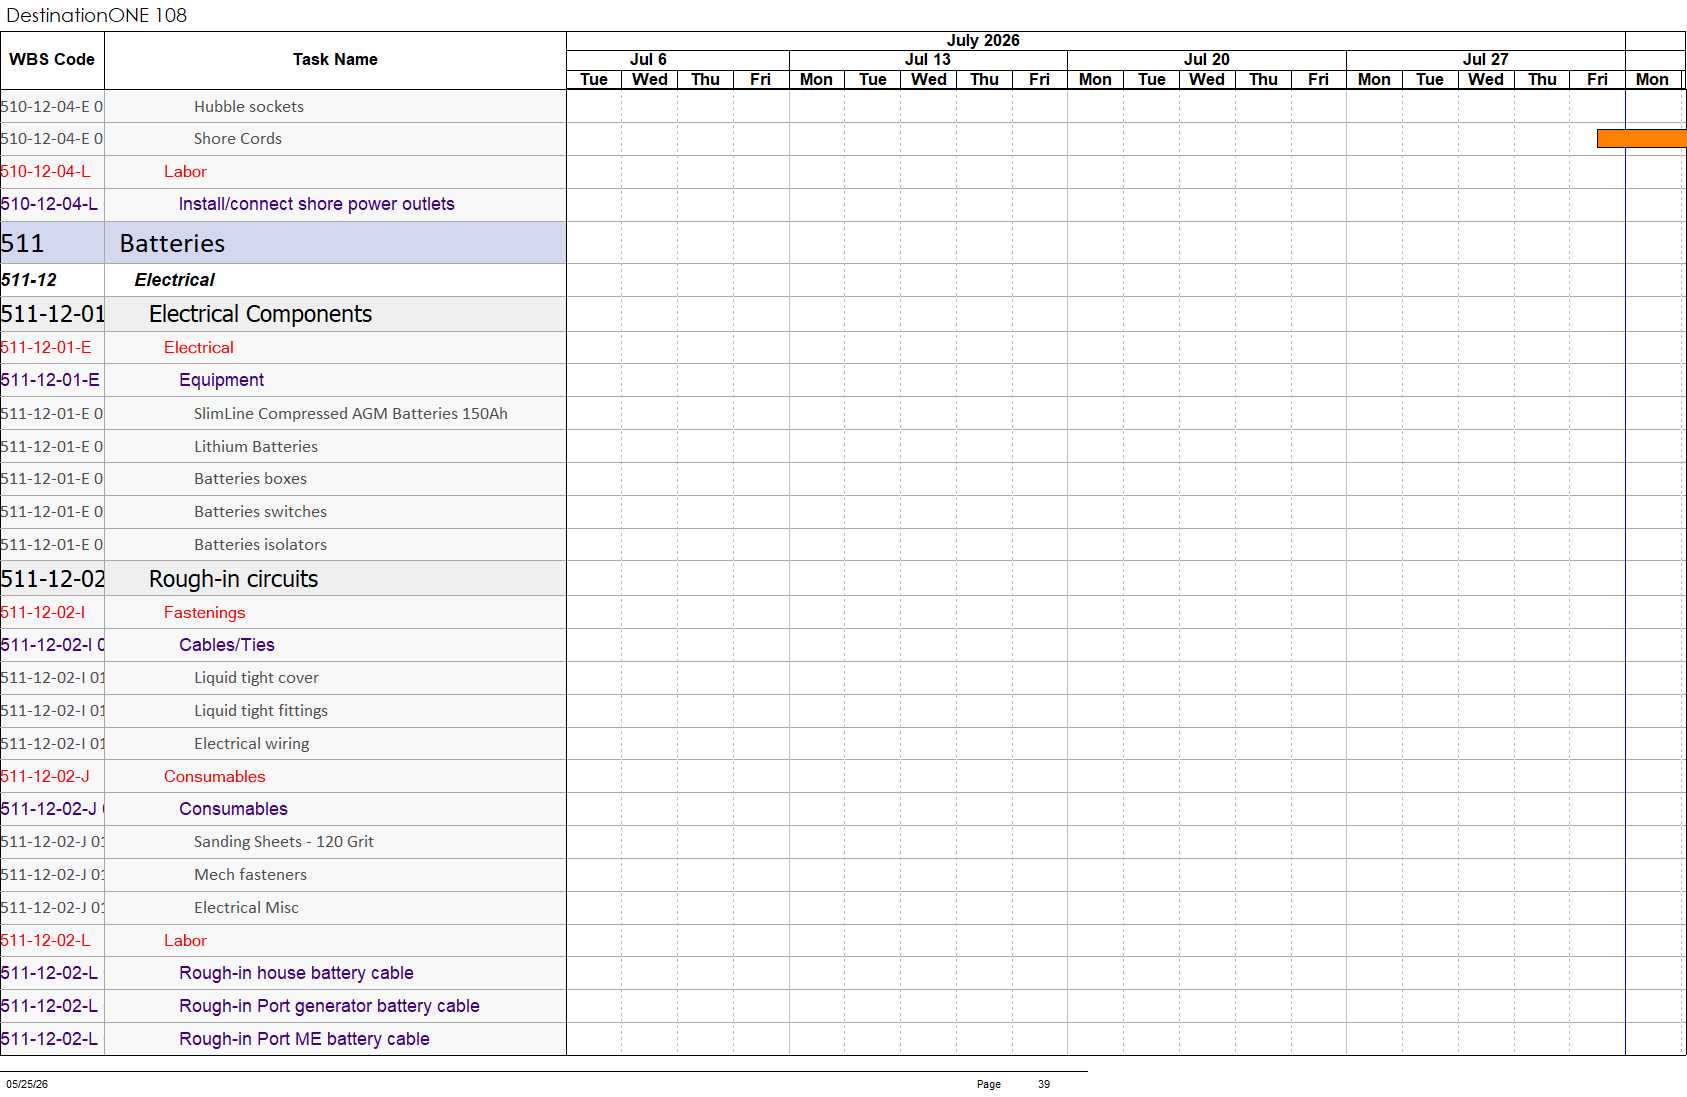Screen dimensions: 1687x1097
Task: Click Fri day header under Jul 27
Action: [1597, 80]
